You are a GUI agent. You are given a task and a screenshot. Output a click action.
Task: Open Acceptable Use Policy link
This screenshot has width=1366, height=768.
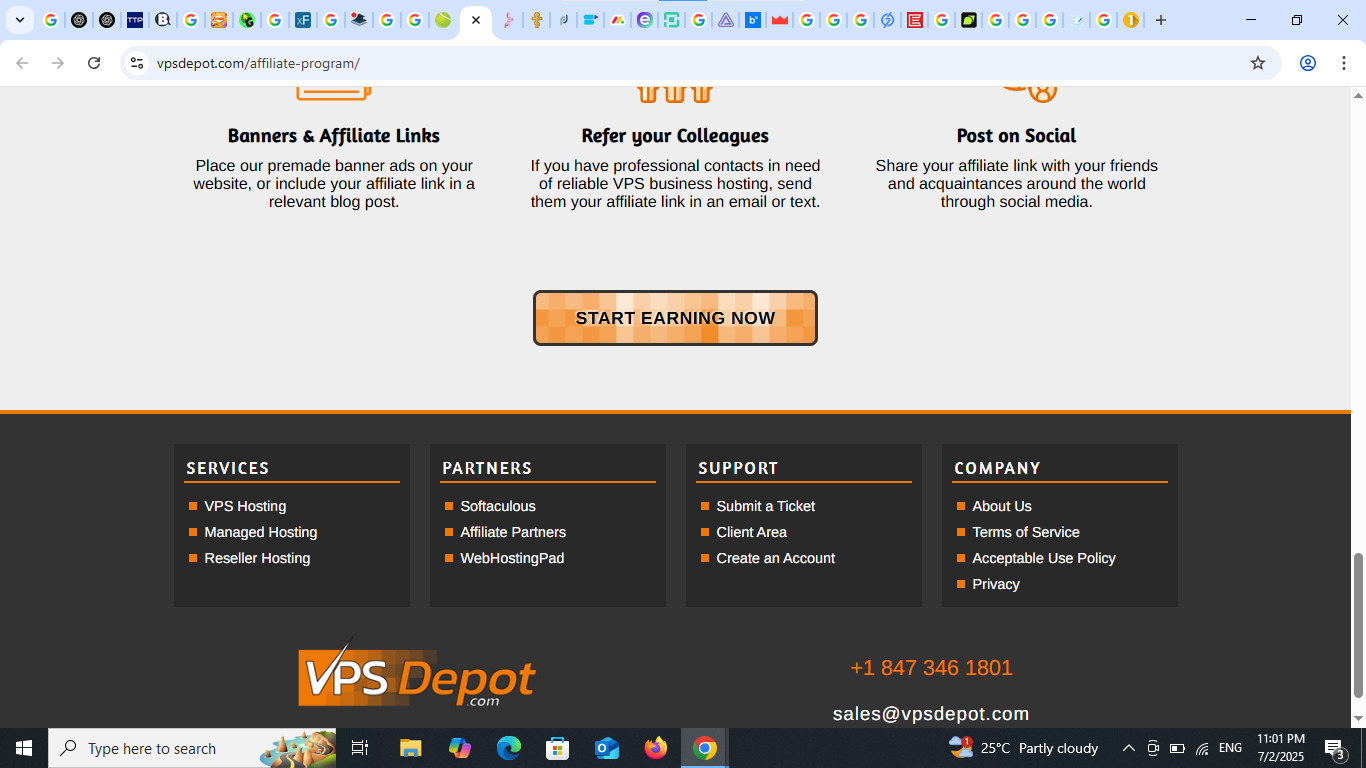1044,558
